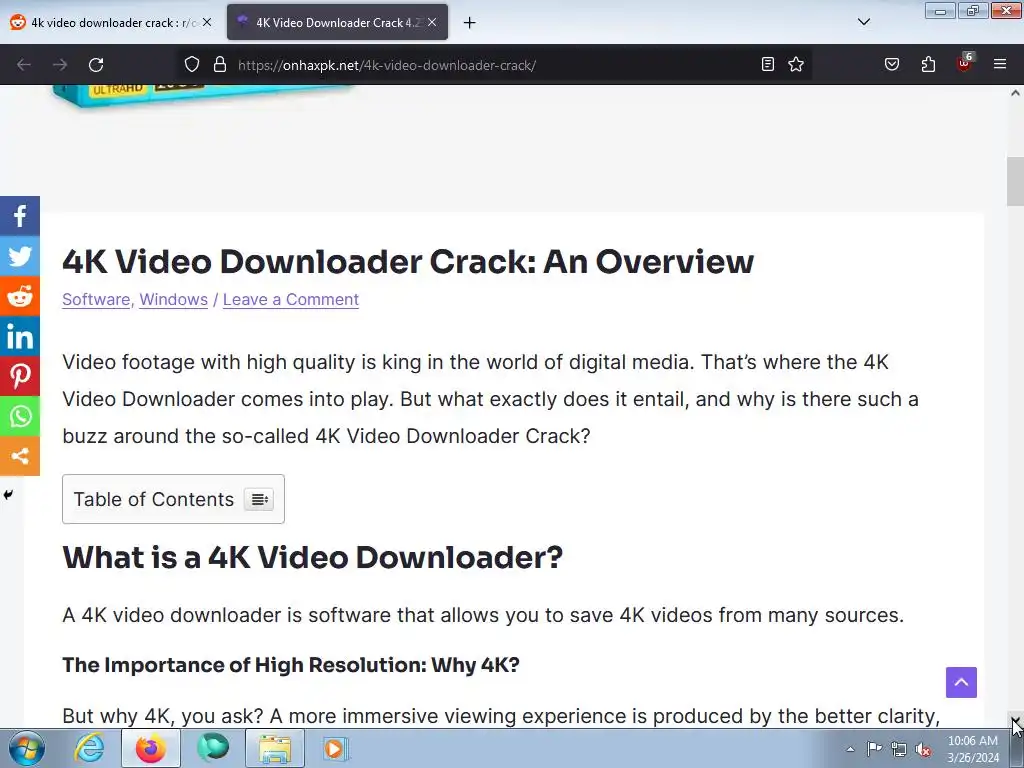Follow the Leave a Comment link
The width and height of the screenshot is (1024, 768).
[x=291, y=299]
